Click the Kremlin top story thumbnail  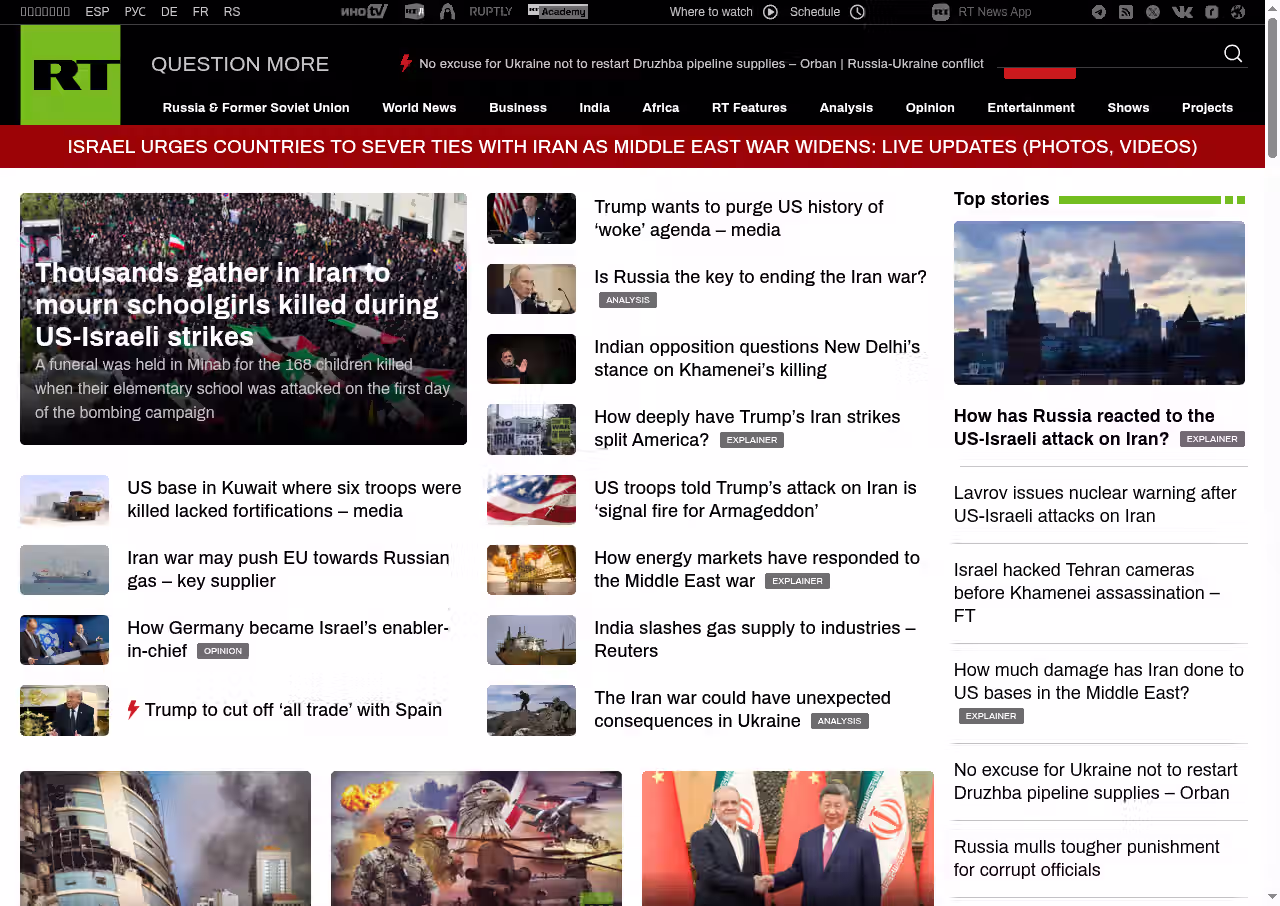pos(1099,303)
